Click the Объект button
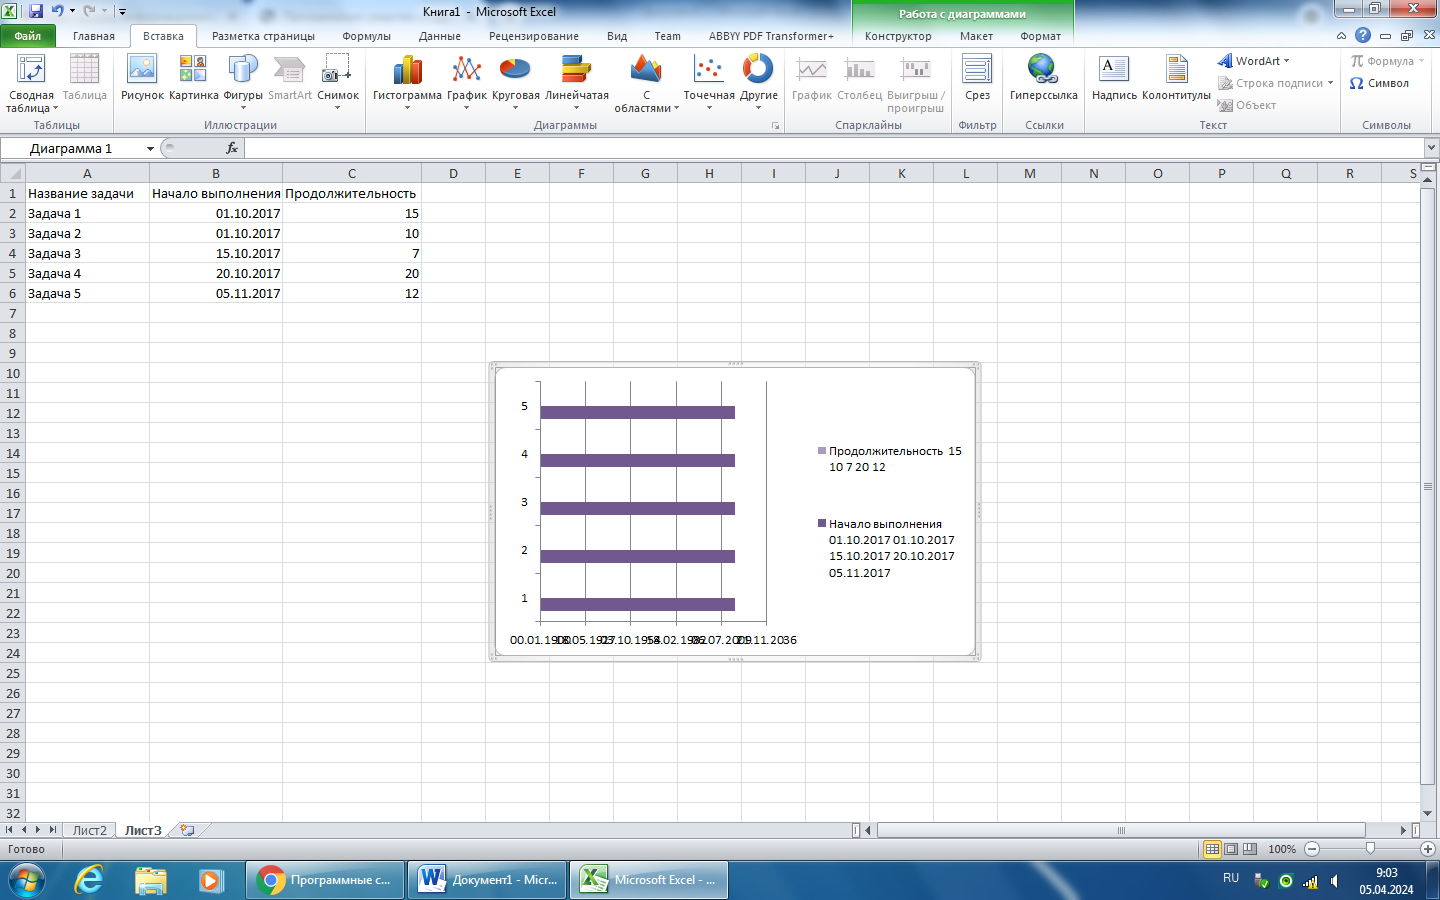The height and width of the screenshot is (900, 1440). [x=1247, y=105]
